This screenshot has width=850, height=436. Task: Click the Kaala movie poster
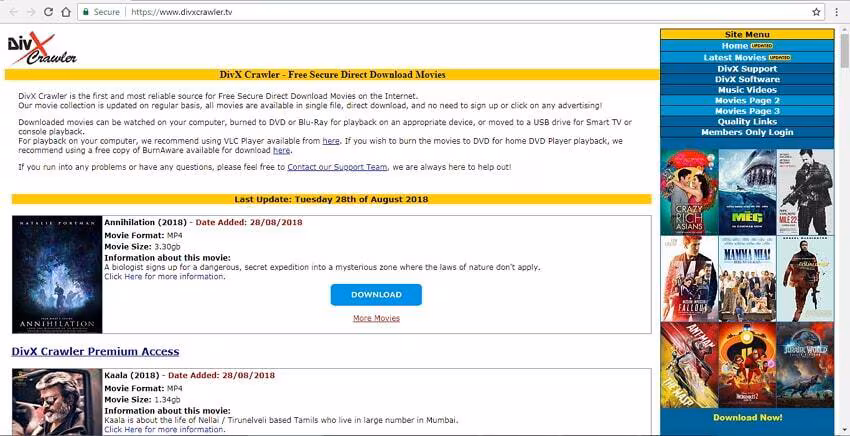(x=57, y=402)
